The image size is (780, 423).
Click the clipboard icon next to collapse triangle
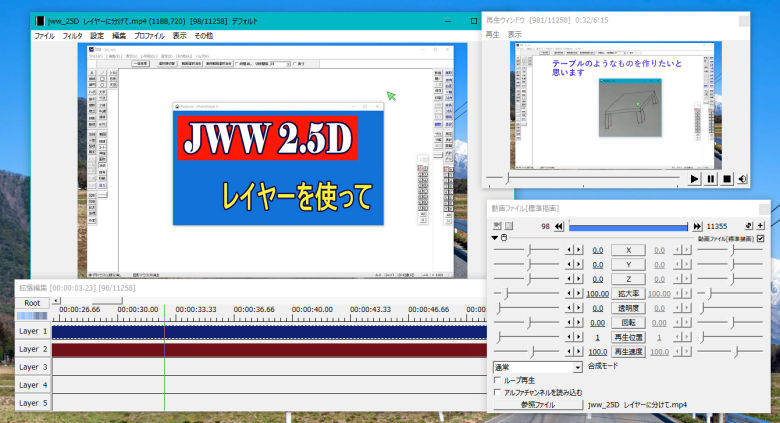click(x=504, y=238)
